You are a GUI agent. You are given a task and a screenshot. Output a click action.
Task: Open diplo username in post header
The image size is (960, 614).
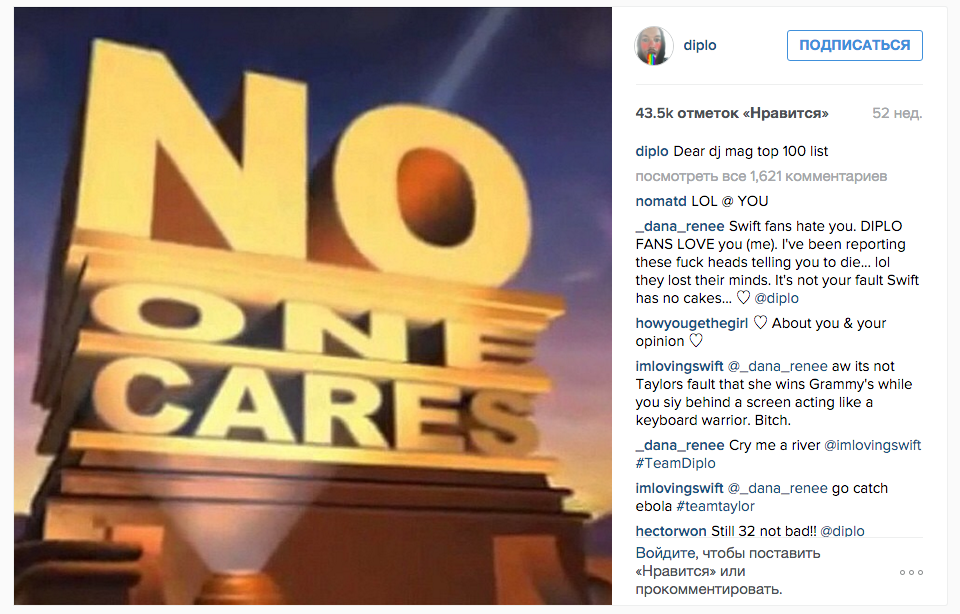click(700, 45)
